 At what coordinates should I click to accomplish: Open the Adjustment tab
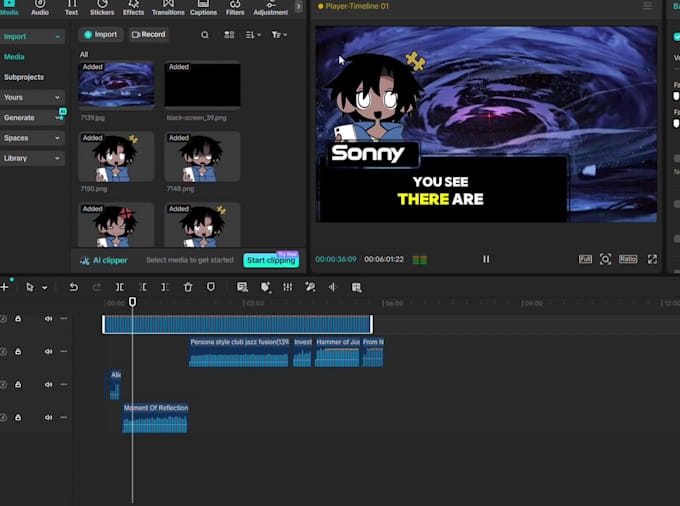[x=271, y=8]
